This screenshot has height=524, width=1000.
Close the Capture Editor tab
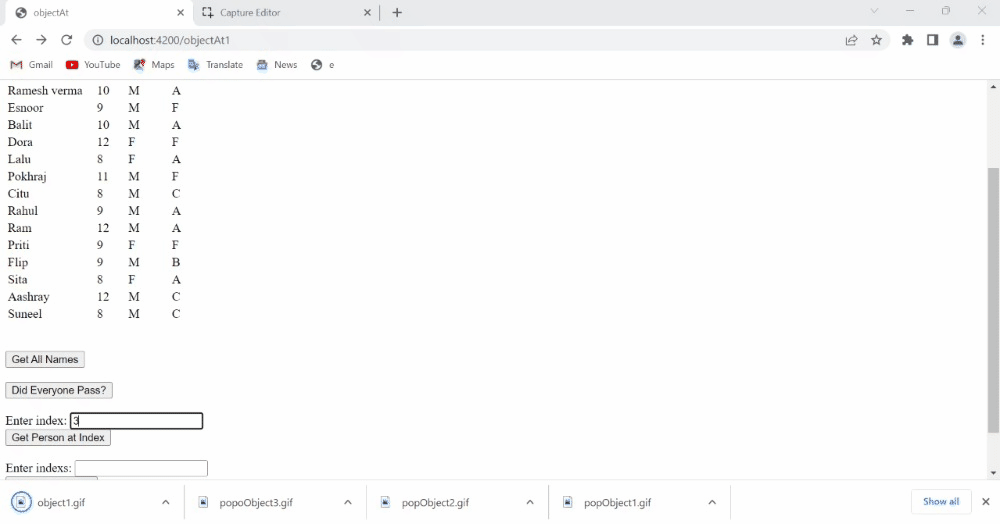[367, 13]
